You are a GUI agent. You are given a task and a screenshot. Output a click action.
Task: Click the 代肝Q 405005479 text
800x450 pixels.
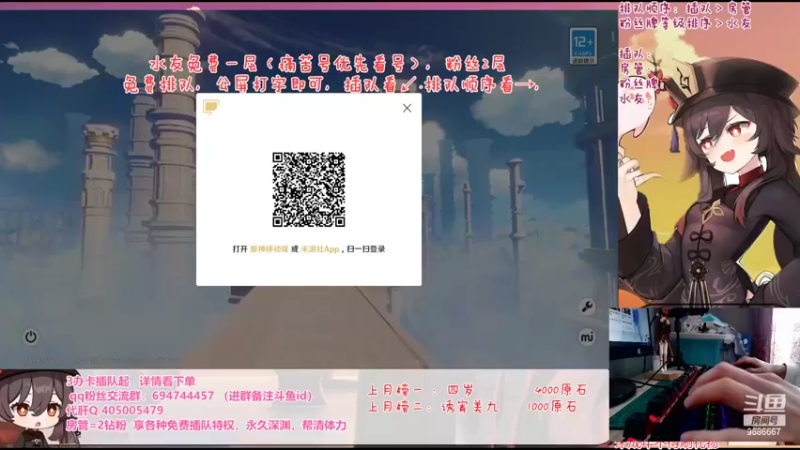(x=115, y=410)
